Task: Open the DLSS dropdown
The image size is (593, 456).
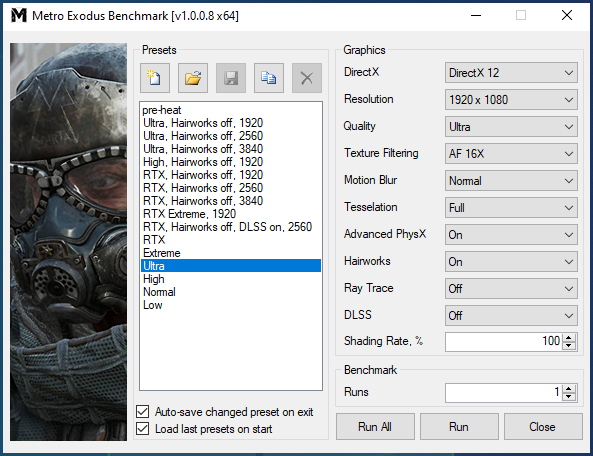Action: tap(511, 316)
